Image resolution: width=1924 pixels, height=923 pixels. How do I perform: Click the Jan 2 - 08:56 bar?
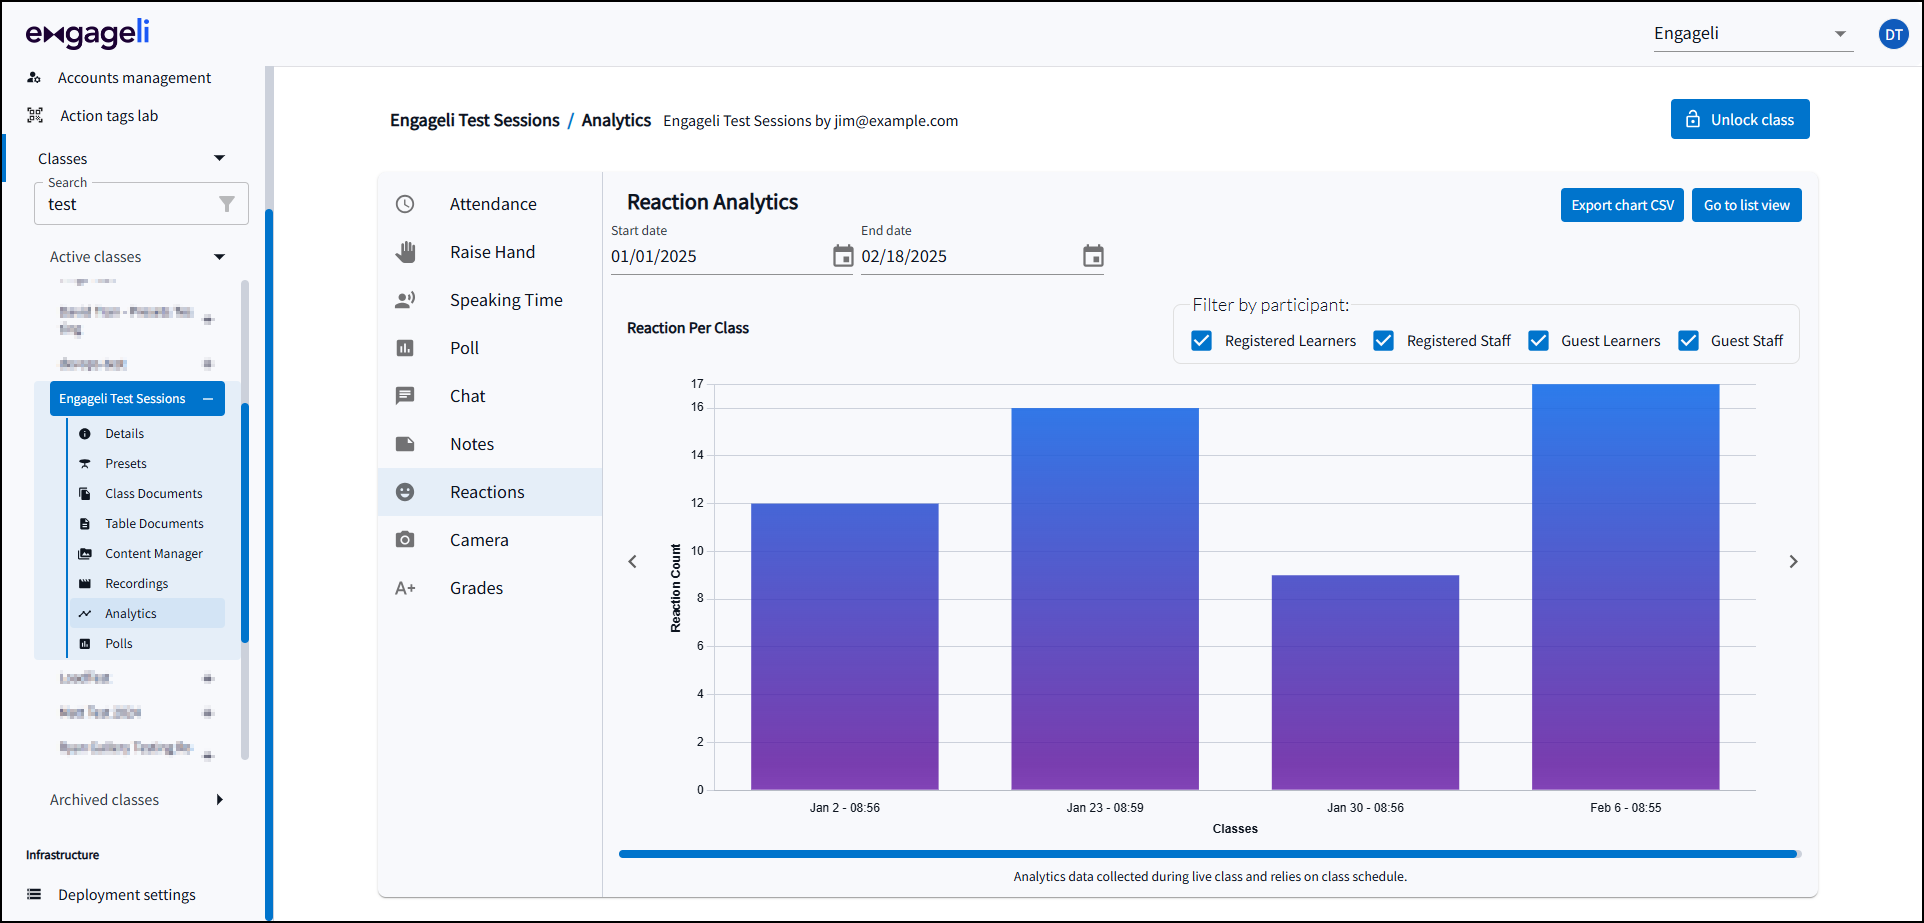[845, 647]
